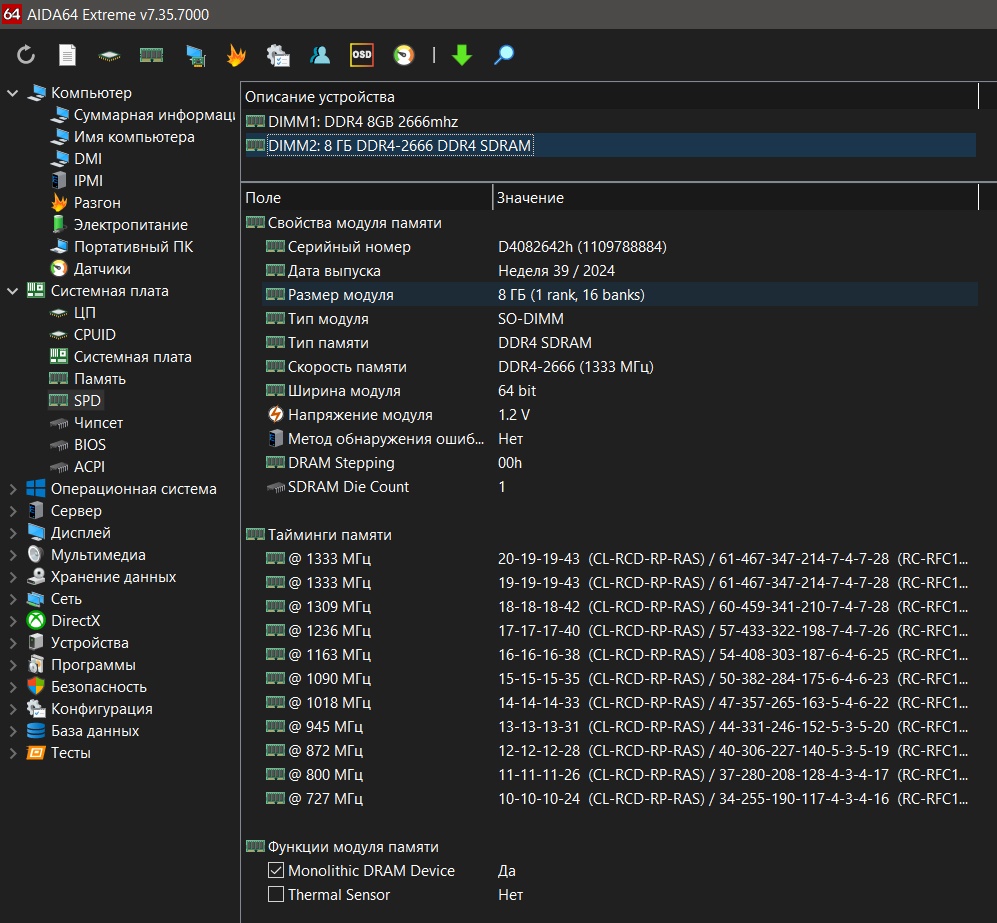Collapse the Компьютер tree node
The width and height of the screenshot is (997, 923).
(x=12, y=93)
